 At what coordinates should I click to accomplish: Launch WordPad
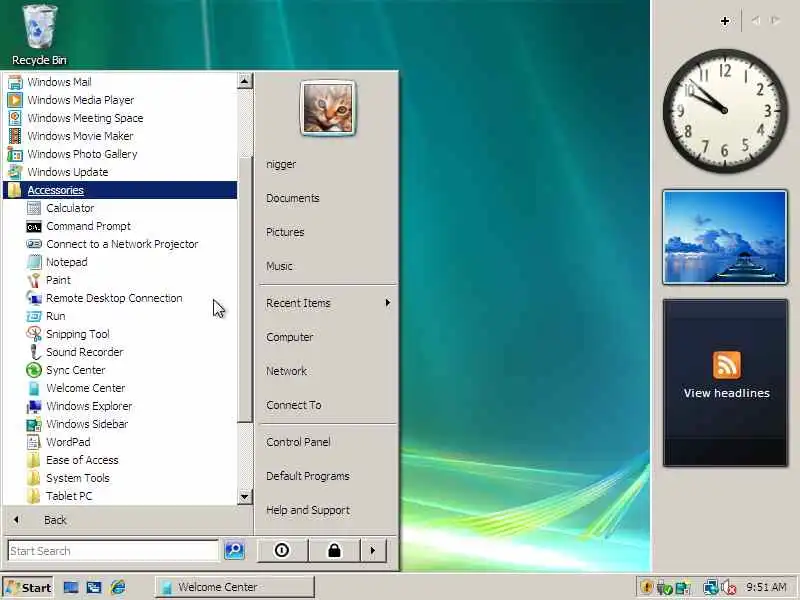pos(58,442)
